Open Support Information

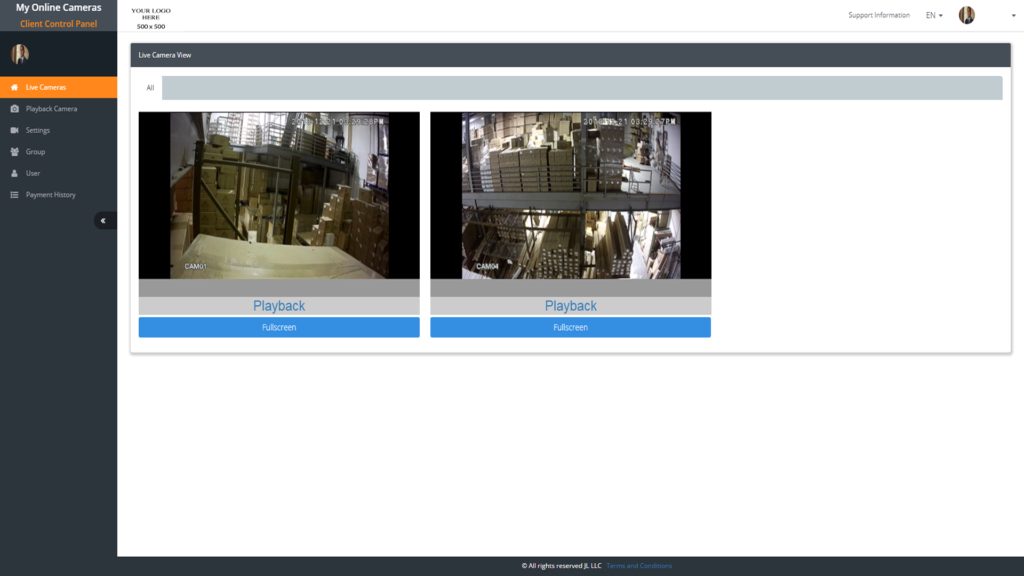coord(878,15)
